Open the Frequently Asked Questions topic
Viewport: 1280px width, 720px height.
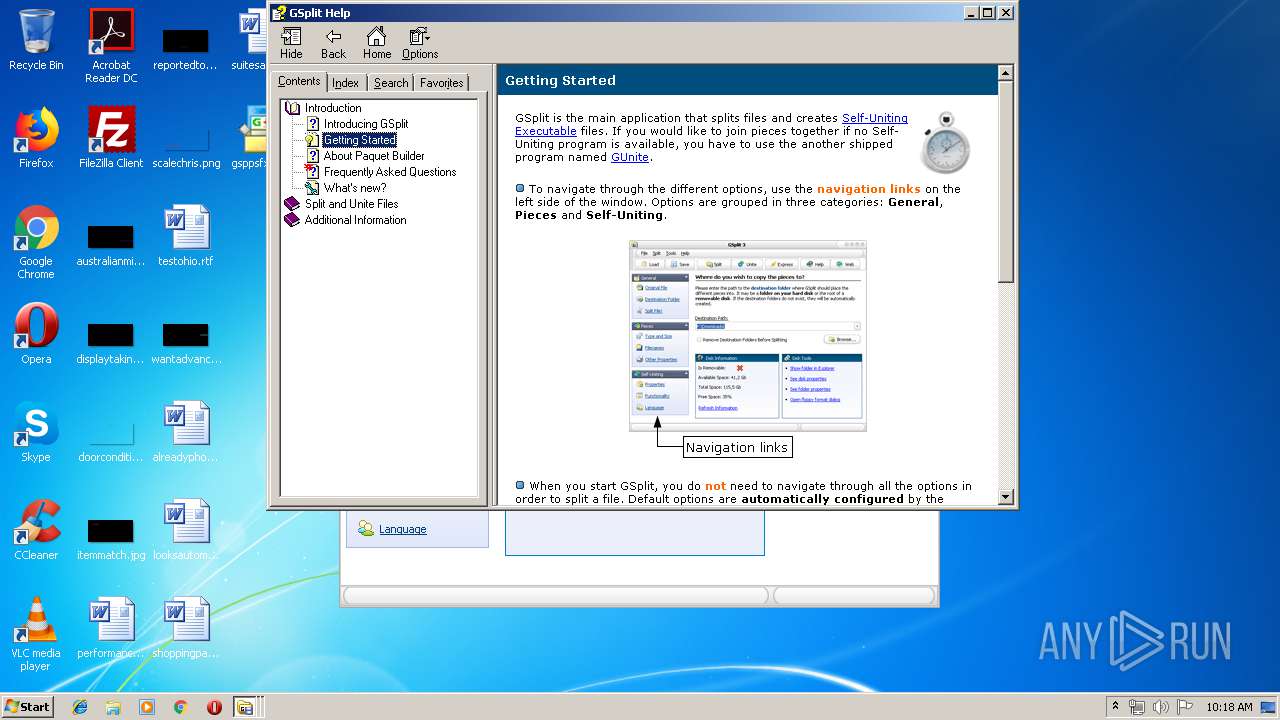pyautogui.click(x=390, y=172)
